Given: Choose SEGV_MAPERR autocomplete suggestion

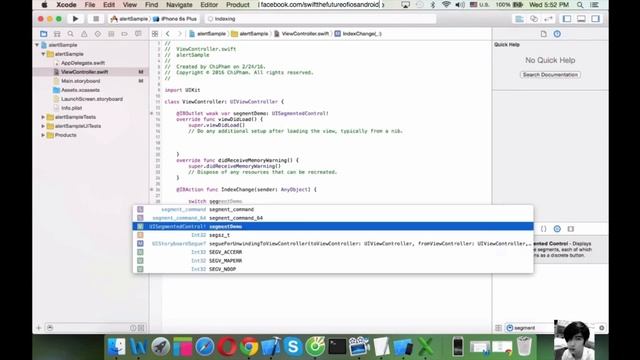Looking at the screenshot, I should pos(333,260).
